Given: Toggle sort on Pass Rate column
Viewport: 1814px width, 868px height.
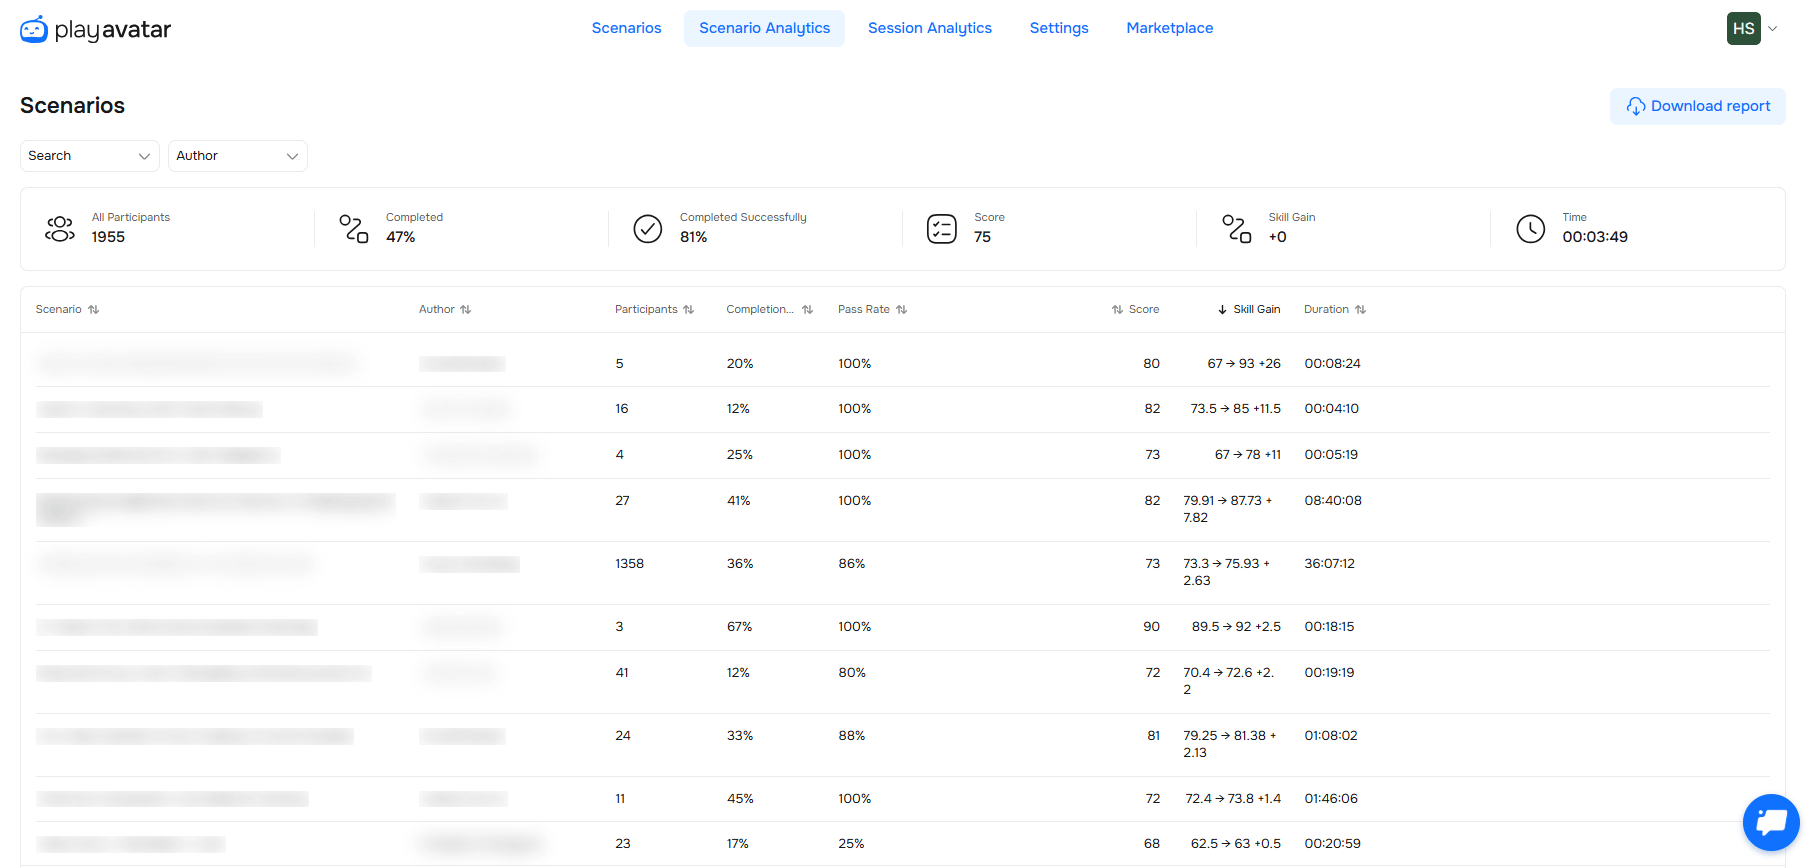Looking at the screenshot, I should click(901, 310).
